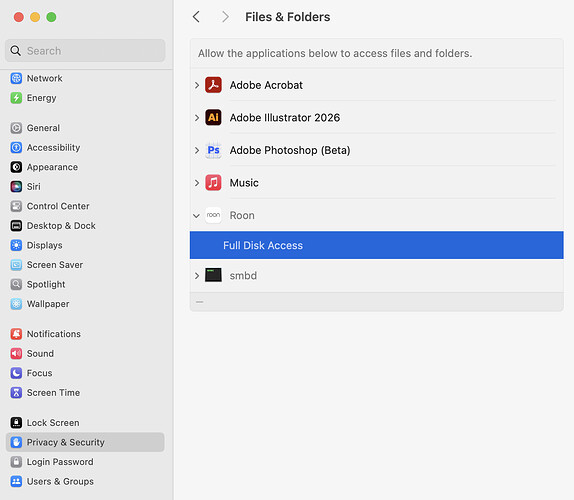This screenshot has width=574, height=500.
Task: Open the Network settings label
Action: coord(45,78)
